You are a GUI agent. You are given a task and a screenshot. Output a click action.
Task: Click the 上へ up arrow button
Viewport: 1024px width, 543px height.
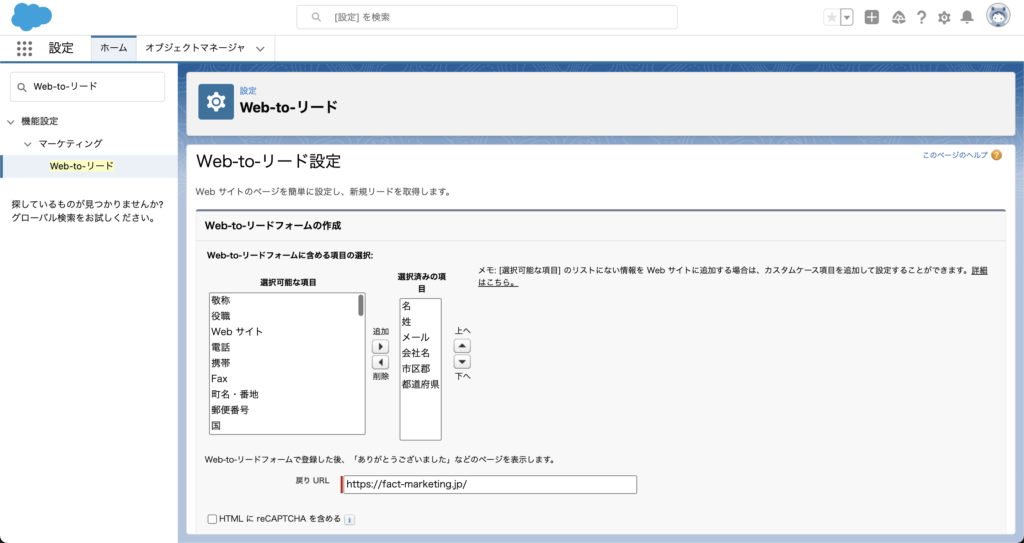pyautogui.click(x=462, y=346)
